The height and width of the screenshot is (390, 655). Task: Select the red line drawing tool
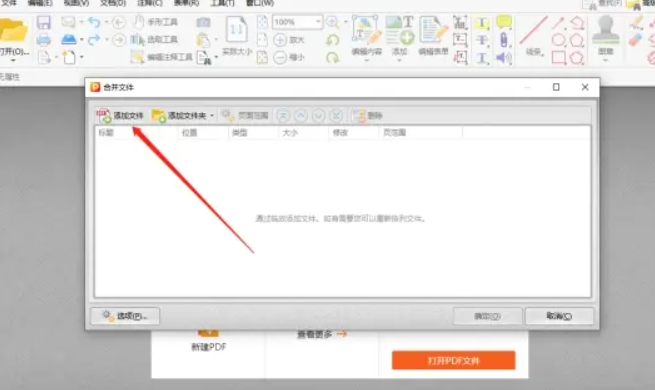(533, 31)
